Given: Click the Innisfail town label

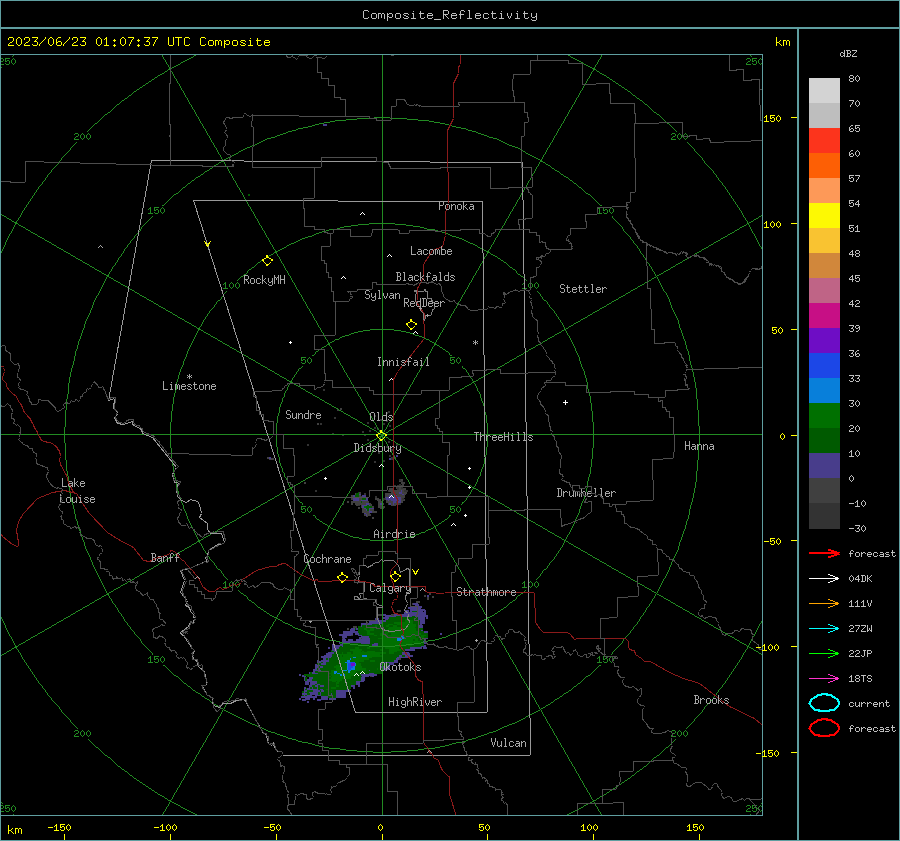Looking at the screenshot, I should [x=403, y=362].
